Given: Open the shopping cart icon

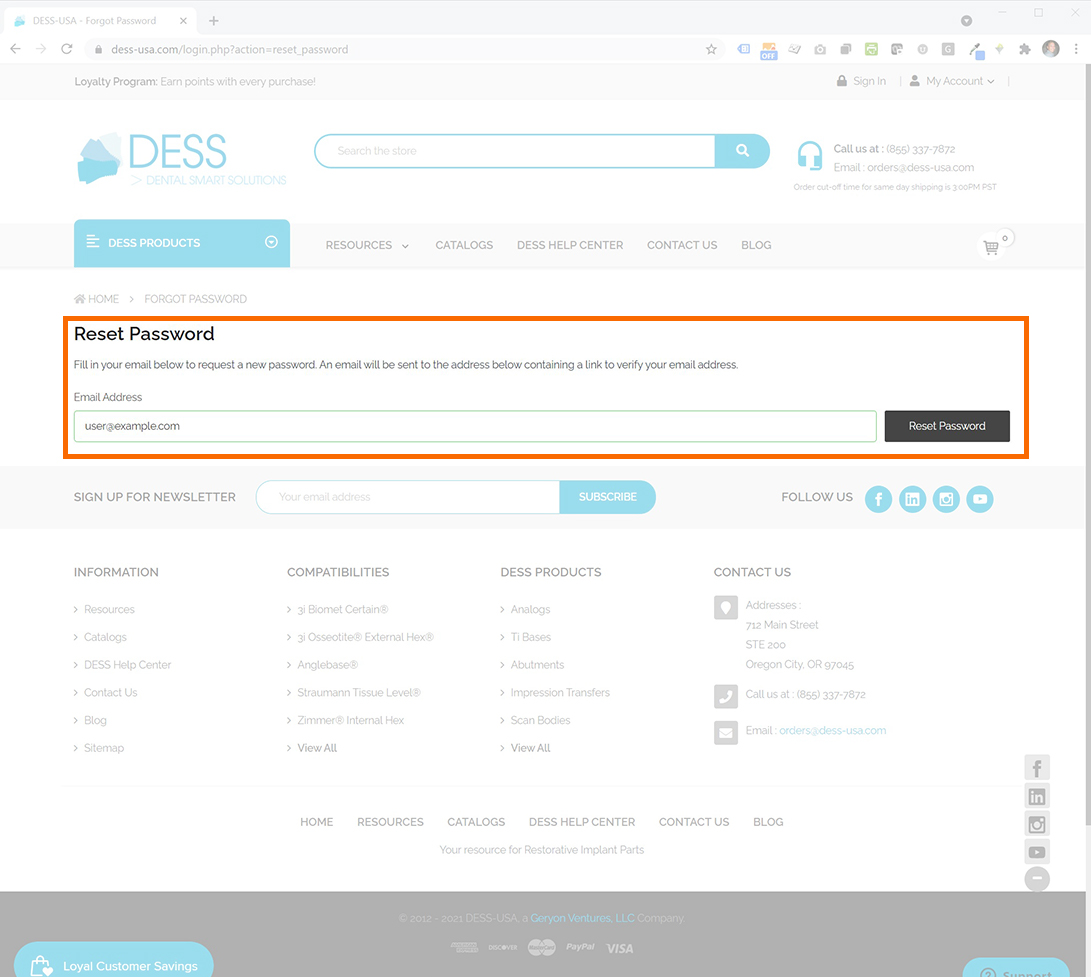Looking at the screenshot, I should click(992, 246).
